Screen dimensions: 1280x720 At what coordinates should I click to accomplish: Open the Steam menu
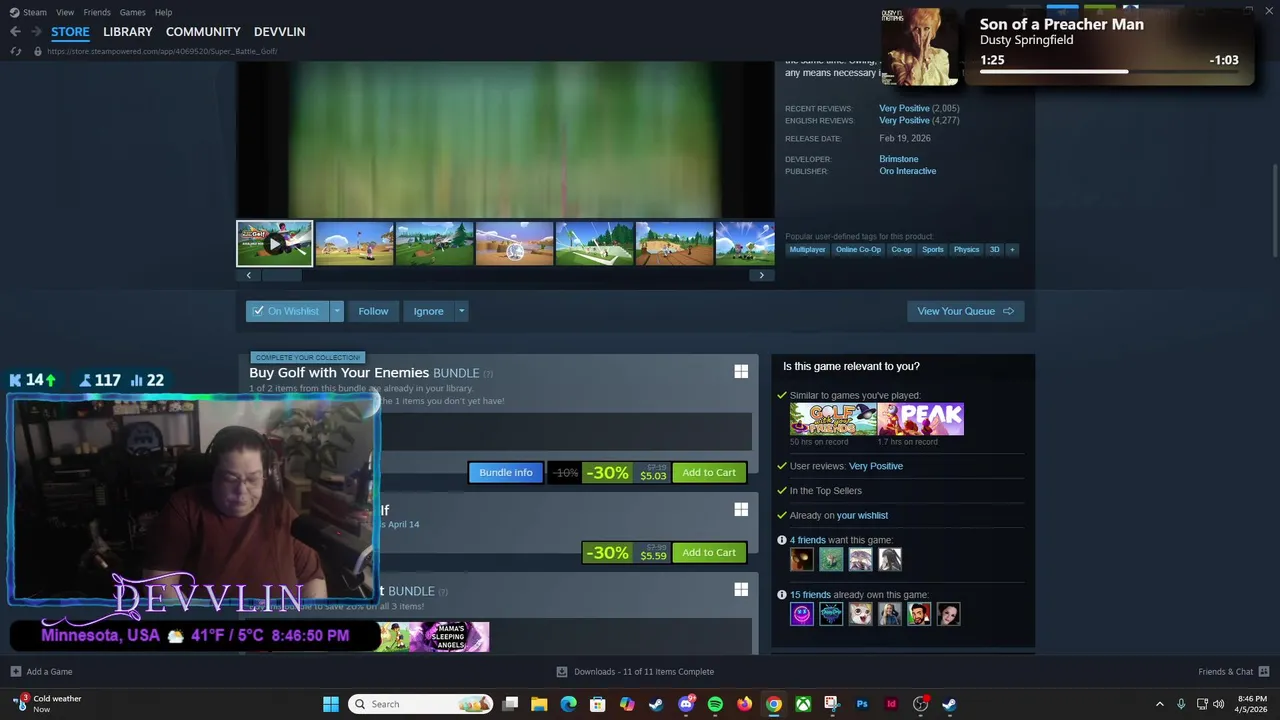click(35, 12)
